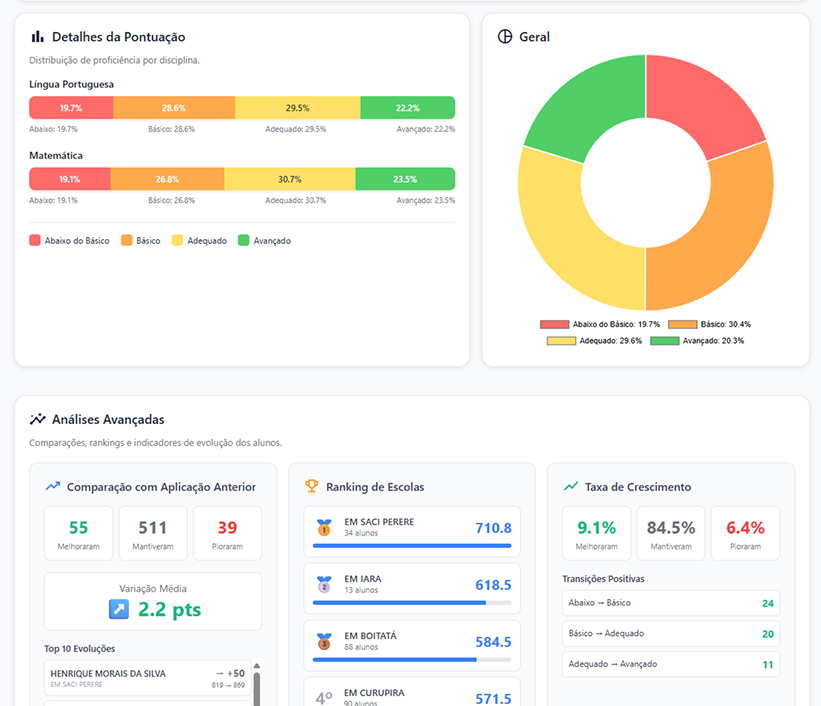The width and height of the screenshot is (821, 706).
Task: Click the growth line icon beside Taxa de Crescimento
Action: pyautogui.click(x=571, y=487)
